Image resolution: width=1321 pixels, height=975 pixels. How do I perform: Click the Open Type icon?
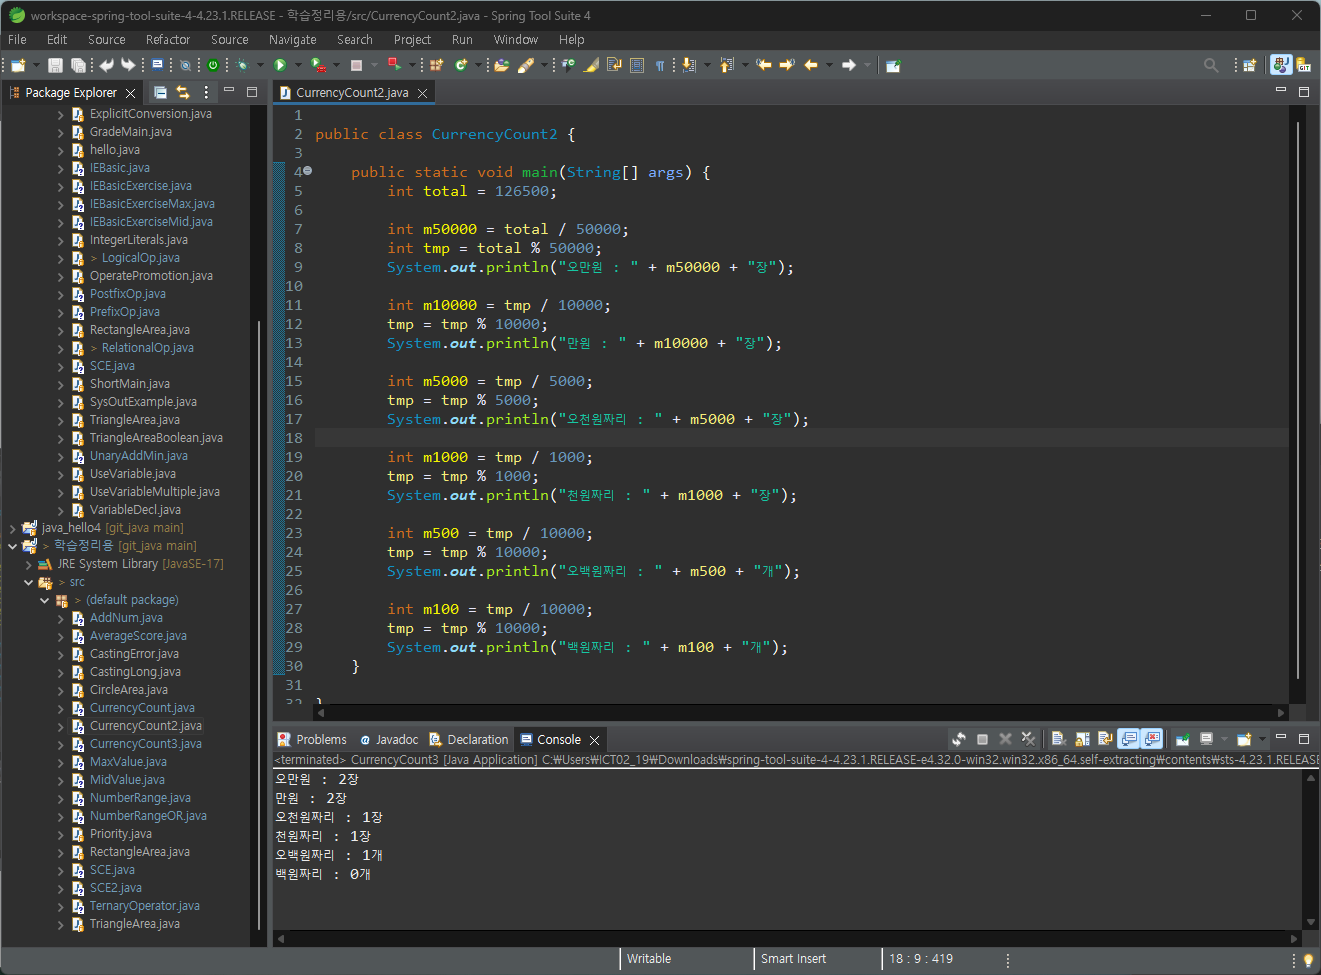[x=502, y=65]
